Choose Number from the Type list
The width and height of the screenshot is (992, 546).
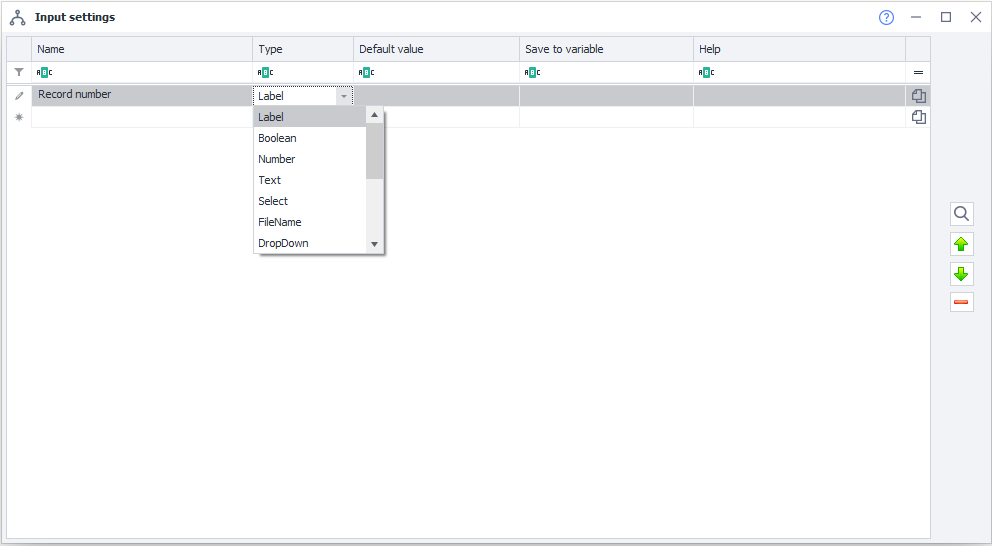(x=276, y=159)
